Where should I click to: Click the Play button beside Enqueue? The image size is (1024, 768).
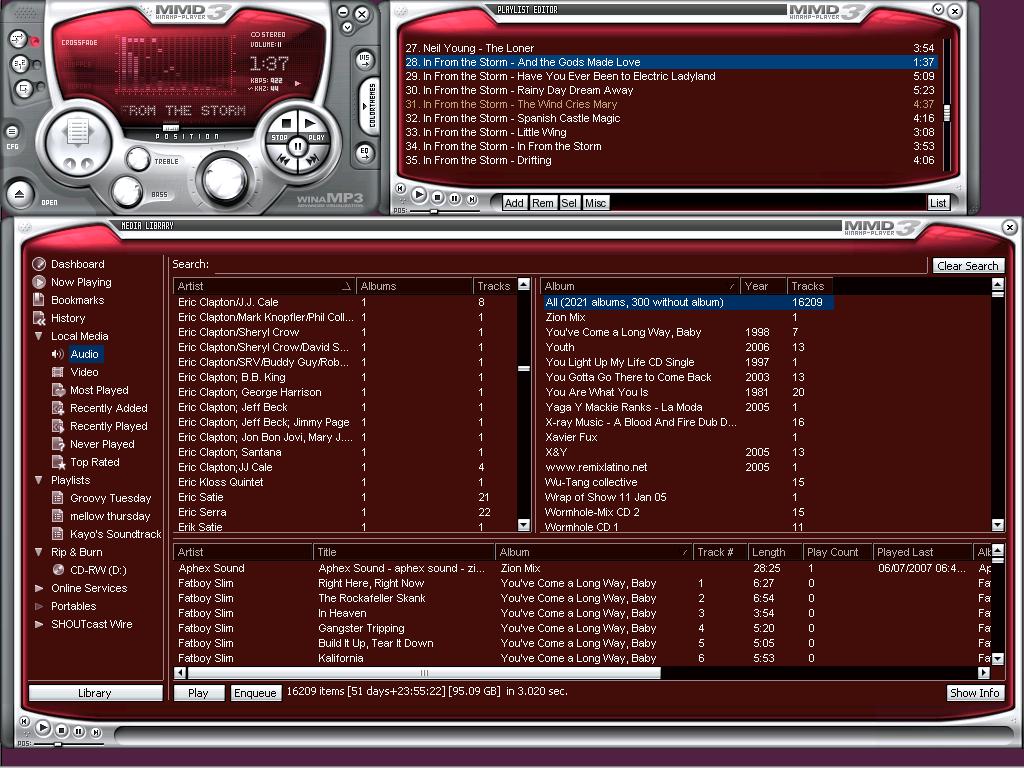[199, 693]
